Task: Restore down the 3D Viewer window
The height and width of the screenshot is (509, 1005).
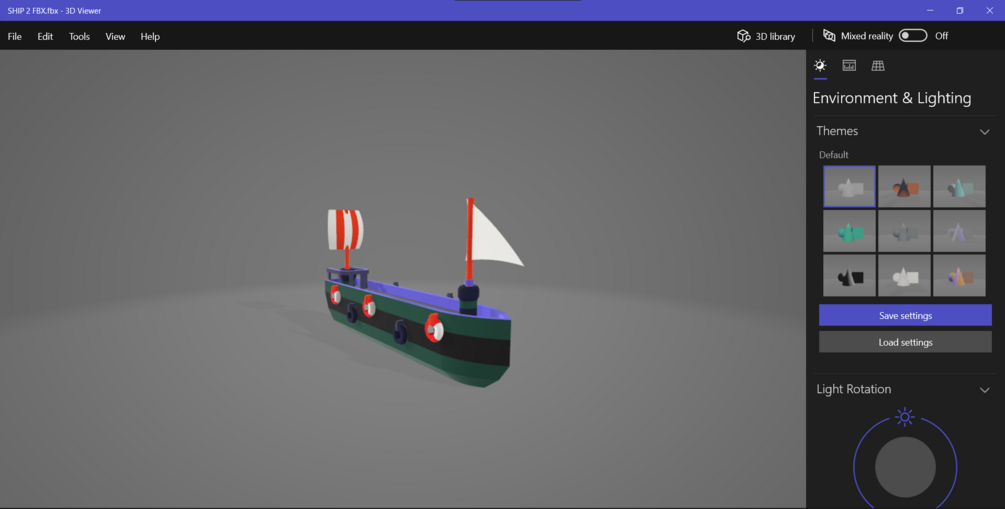Action: coord(959,10)
